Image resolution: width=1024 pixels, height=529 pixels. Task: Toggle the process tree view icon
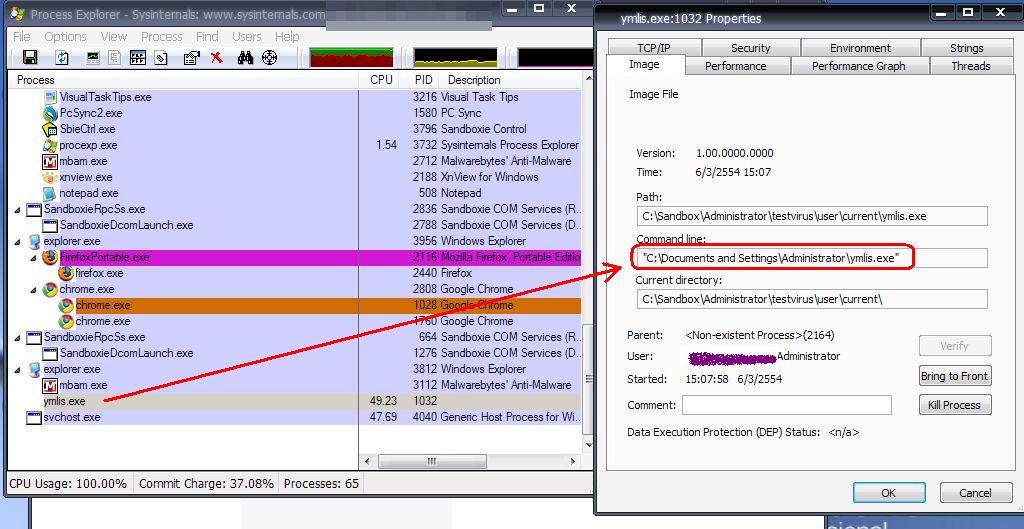tap(114, 57)
